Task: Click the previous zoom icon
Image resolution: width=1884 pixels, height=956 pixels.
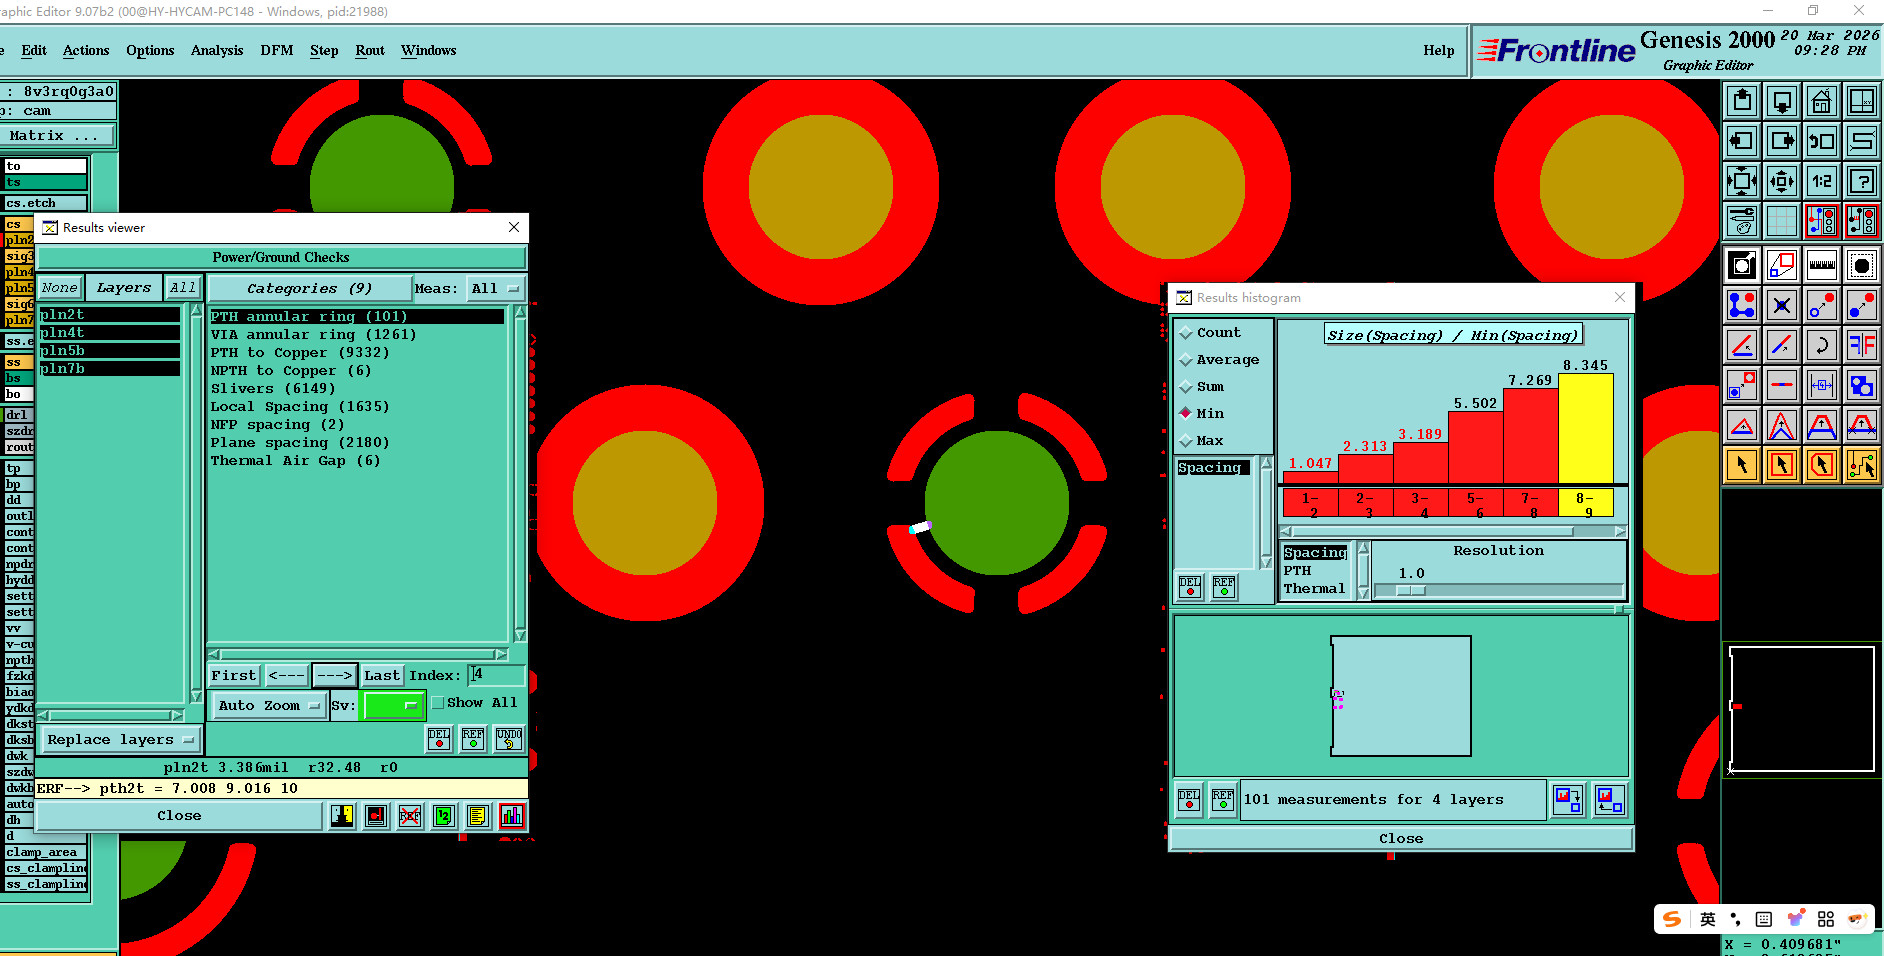Action: (x=1822, y=141)
